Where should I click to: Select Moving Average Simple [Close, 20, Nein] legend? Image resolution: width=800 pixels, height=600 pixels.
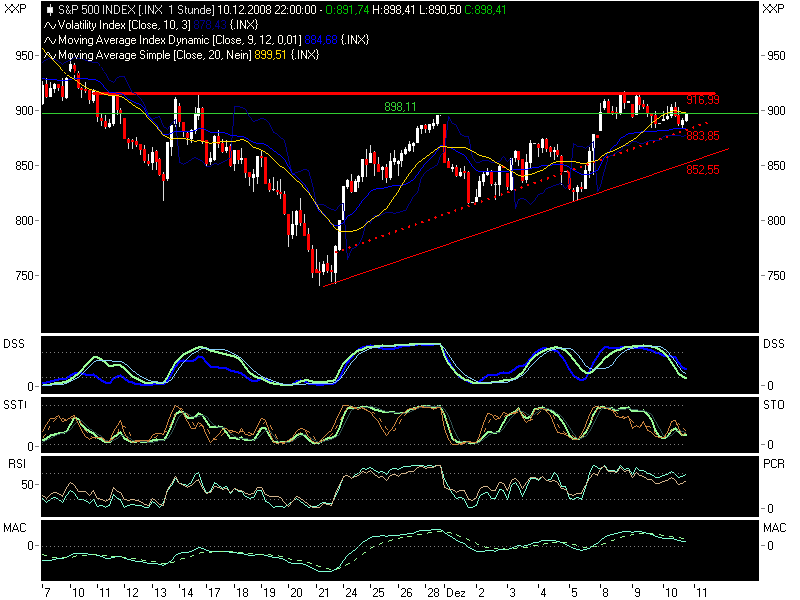click(x=155, y=55)
